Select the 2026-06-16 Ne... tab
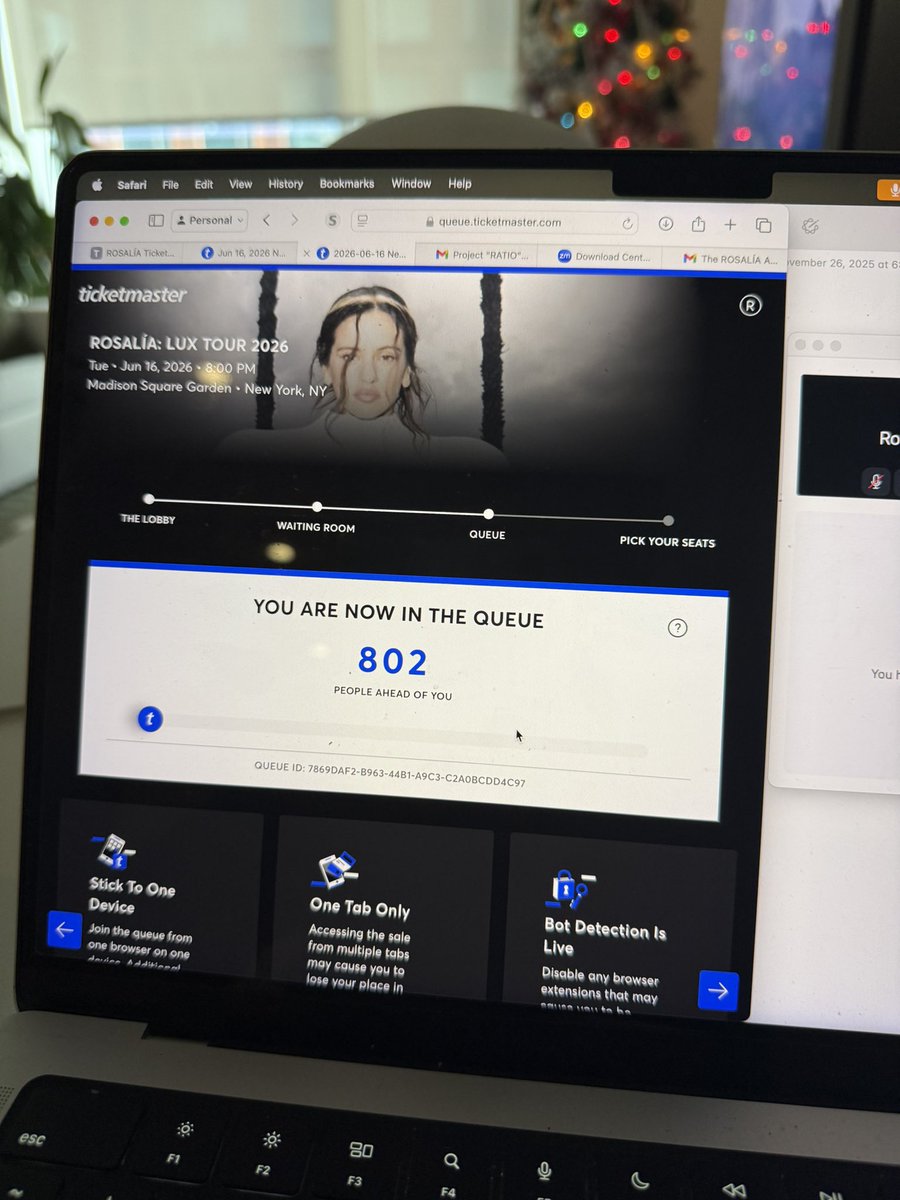900x1200 pixels. coord(362,255)
